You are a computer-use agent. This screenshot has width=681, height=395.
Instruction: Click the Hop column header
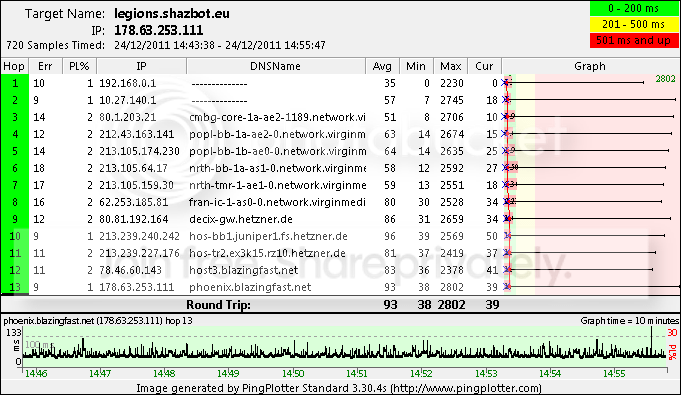pos(14,66)
